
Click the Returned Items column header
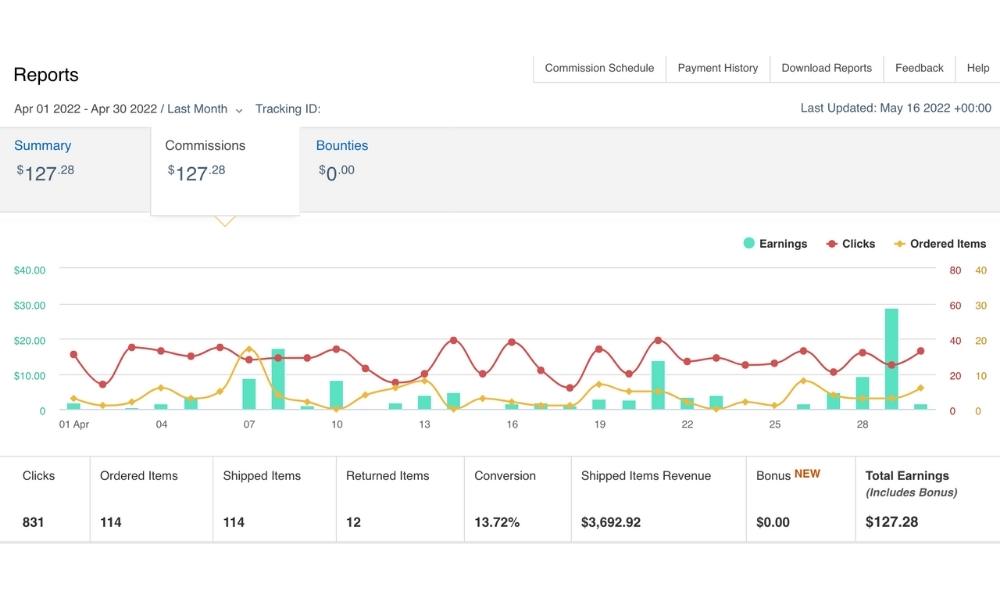coord(388,476)
